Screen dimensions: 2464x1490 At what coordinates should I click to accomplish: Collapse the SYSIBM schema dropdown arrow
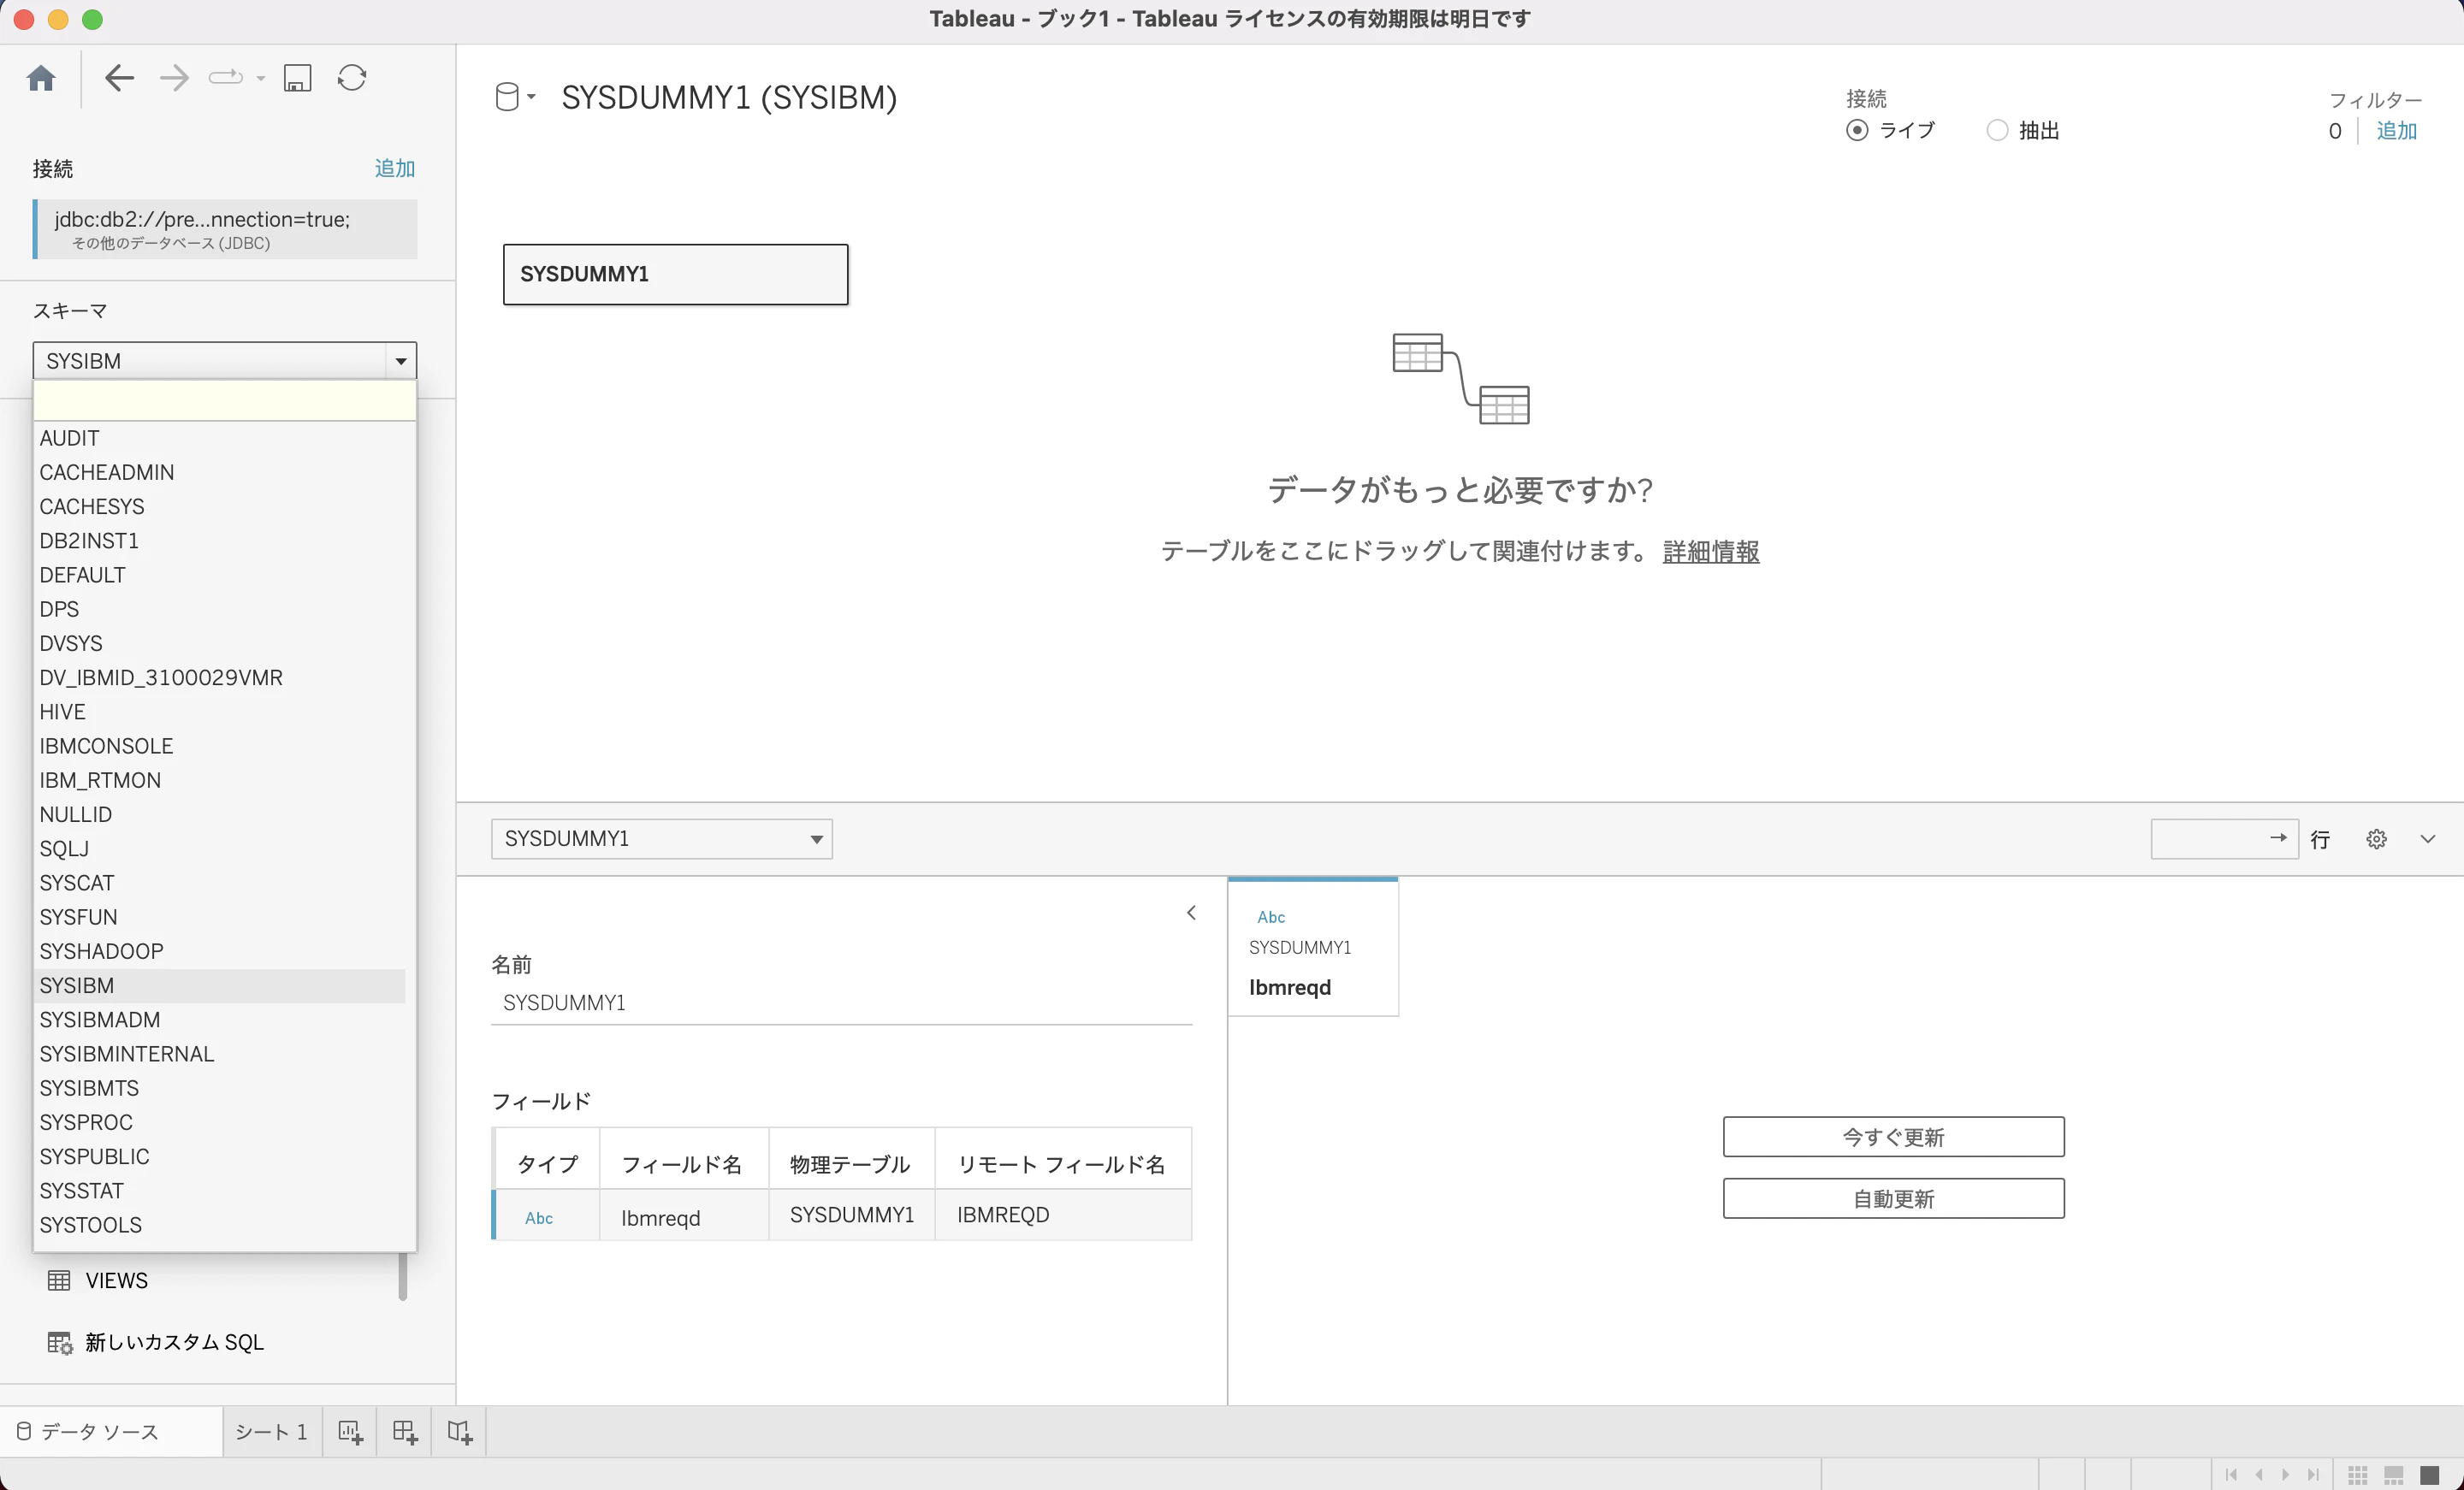(401, 361)
